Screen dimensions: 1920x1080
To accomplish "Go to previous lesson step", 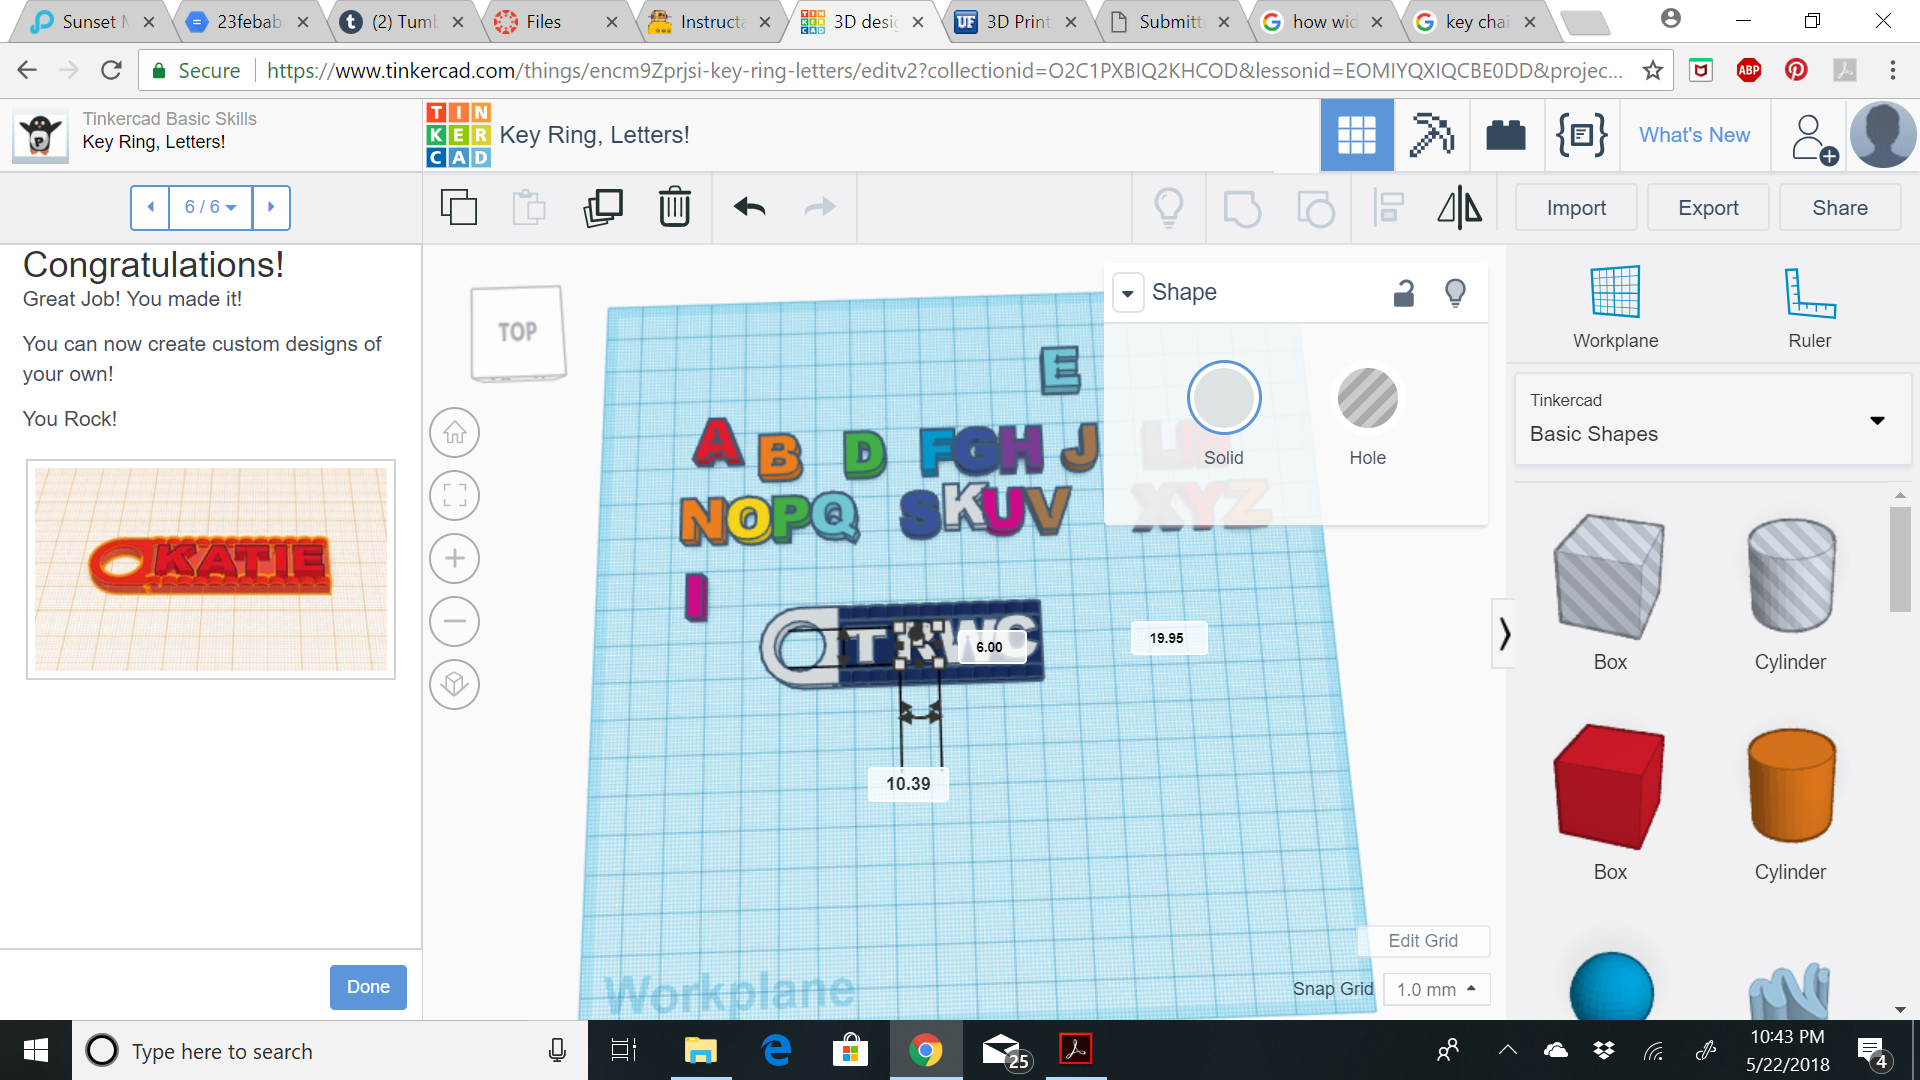I will pos(150,207).
